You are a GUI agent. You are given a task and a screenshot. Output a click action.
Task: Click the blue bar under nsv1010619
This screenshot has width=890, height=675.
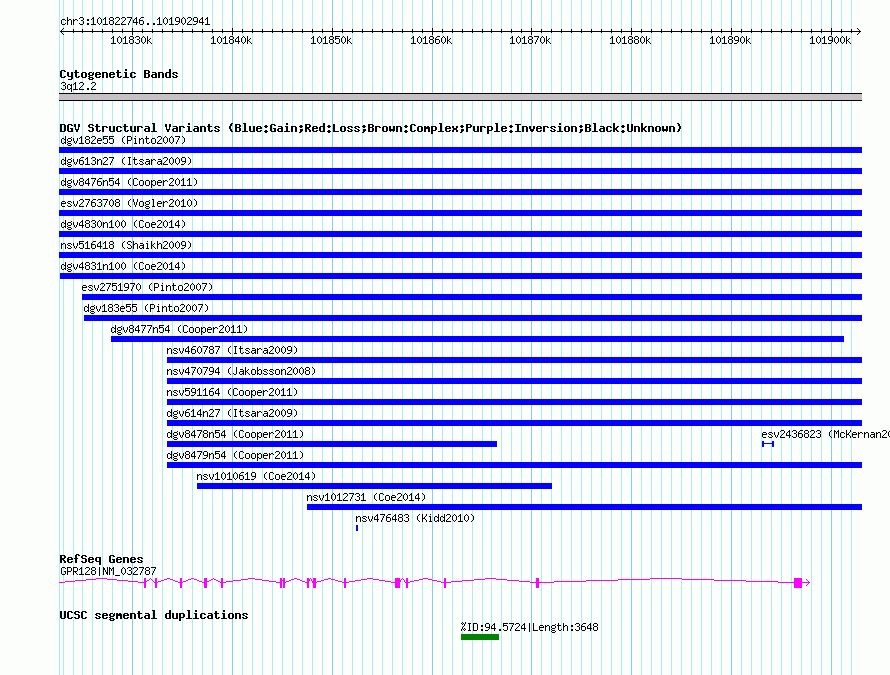pyautogui.click(x=374, y=486)
